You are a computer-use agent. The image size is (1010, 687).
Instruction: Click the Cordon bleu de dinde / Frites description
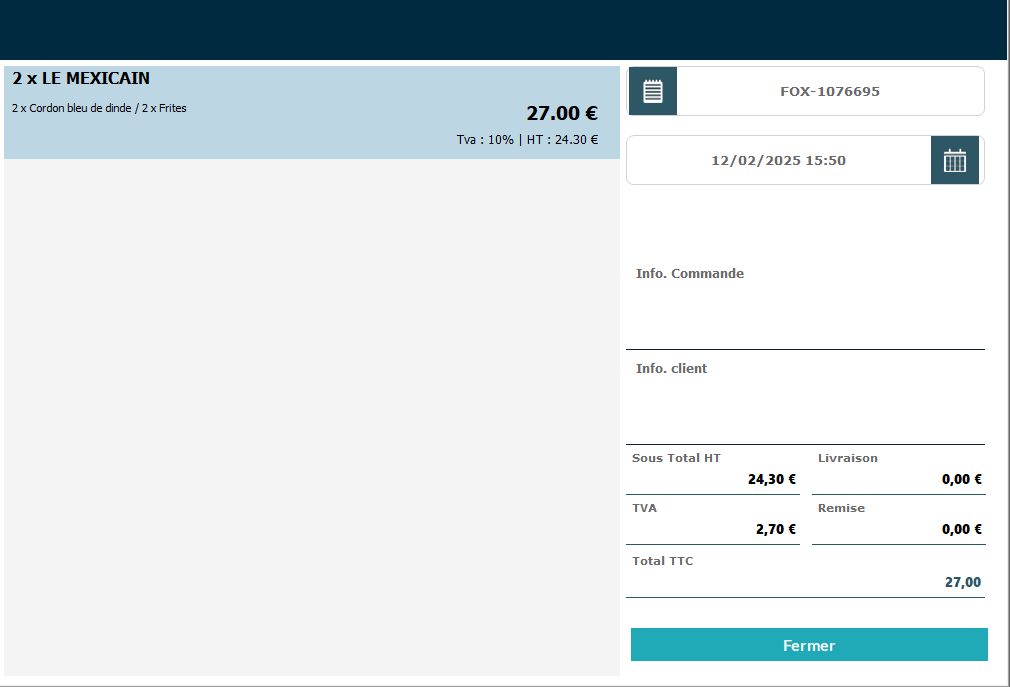point(99,108)
